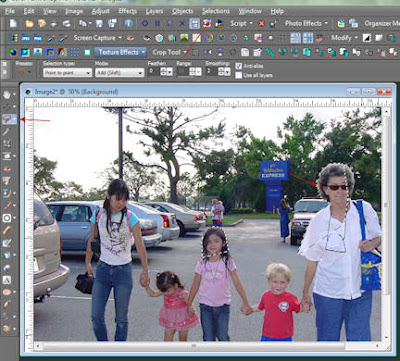
Task: Expand the Photo Effects dropdown
Action: (326, 24)
